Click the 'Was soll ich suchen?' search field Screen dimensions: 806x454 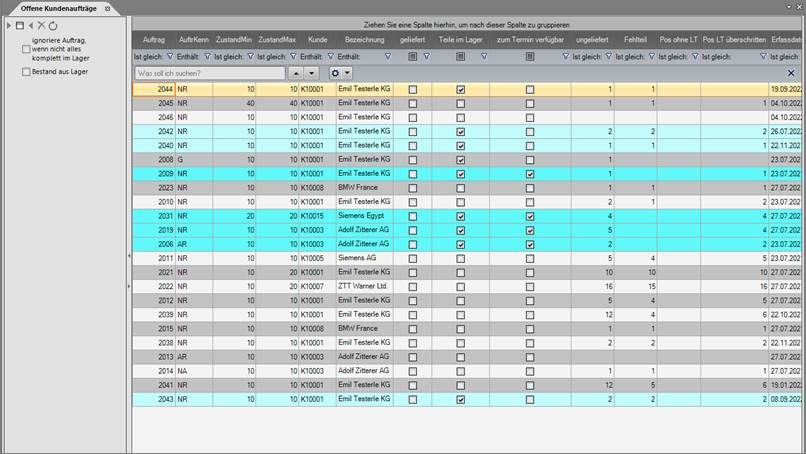(210, 74)
